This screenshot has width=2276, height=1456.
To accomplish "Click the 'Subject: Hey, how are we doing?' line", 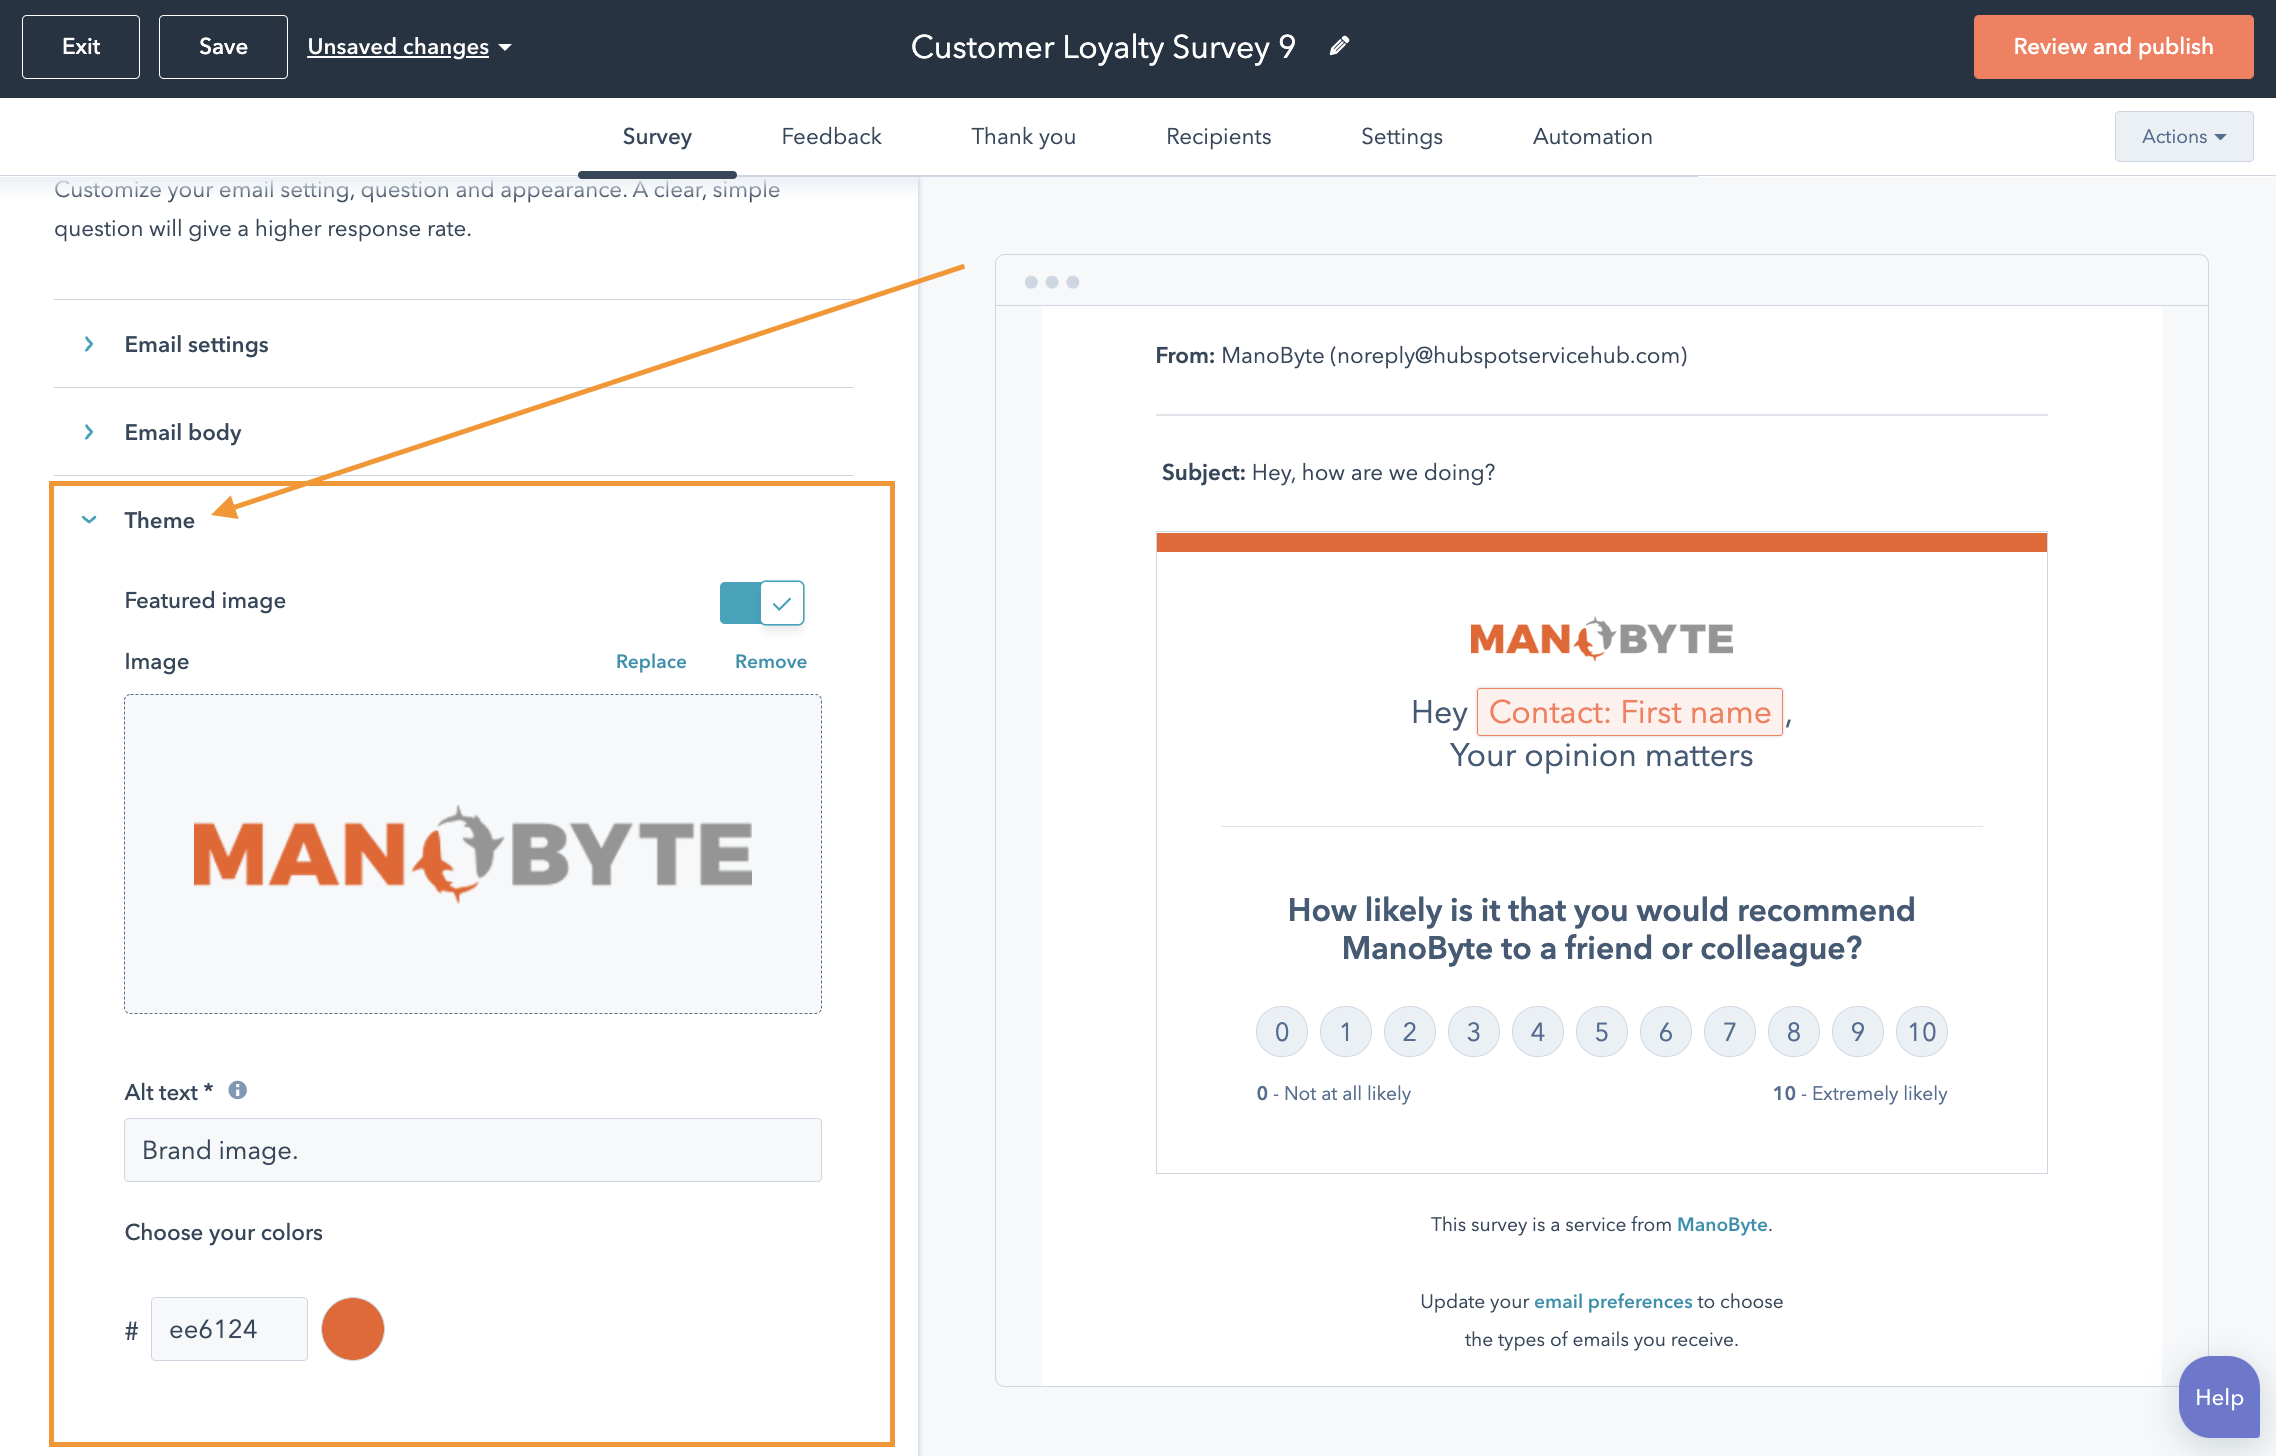I will 1328,472.
